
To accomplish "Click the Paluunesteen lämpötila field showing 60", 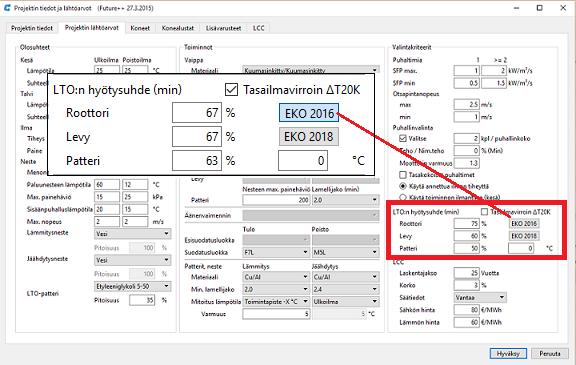I will tap(107, 184).
